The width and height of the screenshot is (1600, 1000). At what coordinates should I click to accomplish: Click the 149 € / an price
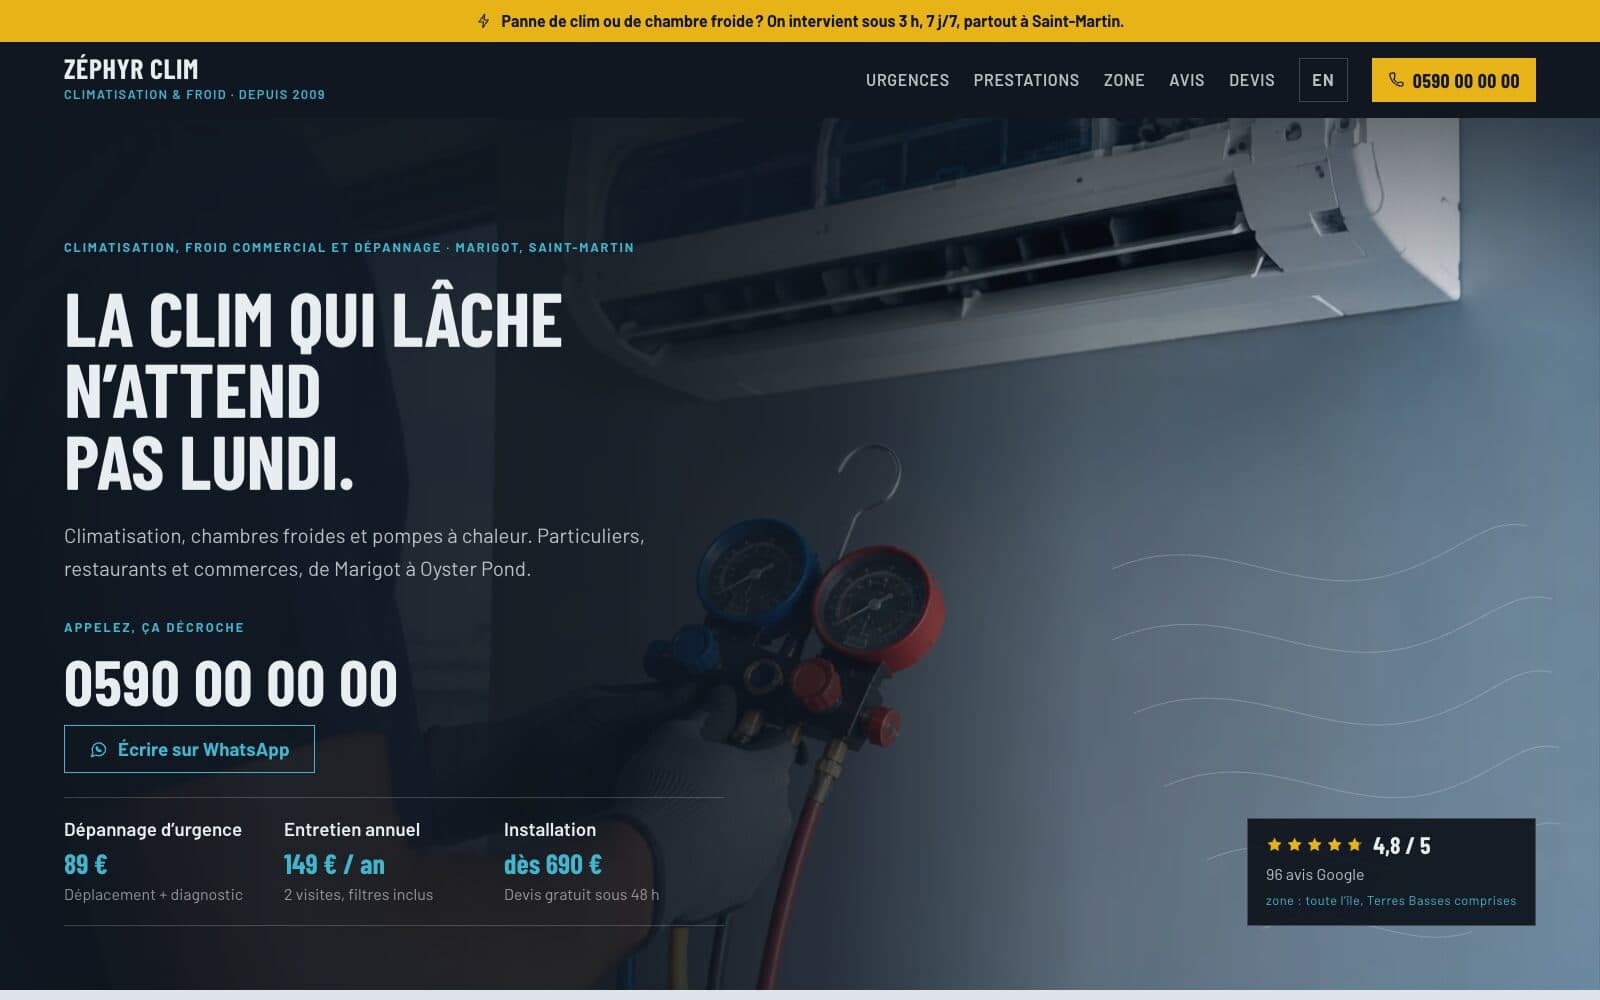point(334,864)
